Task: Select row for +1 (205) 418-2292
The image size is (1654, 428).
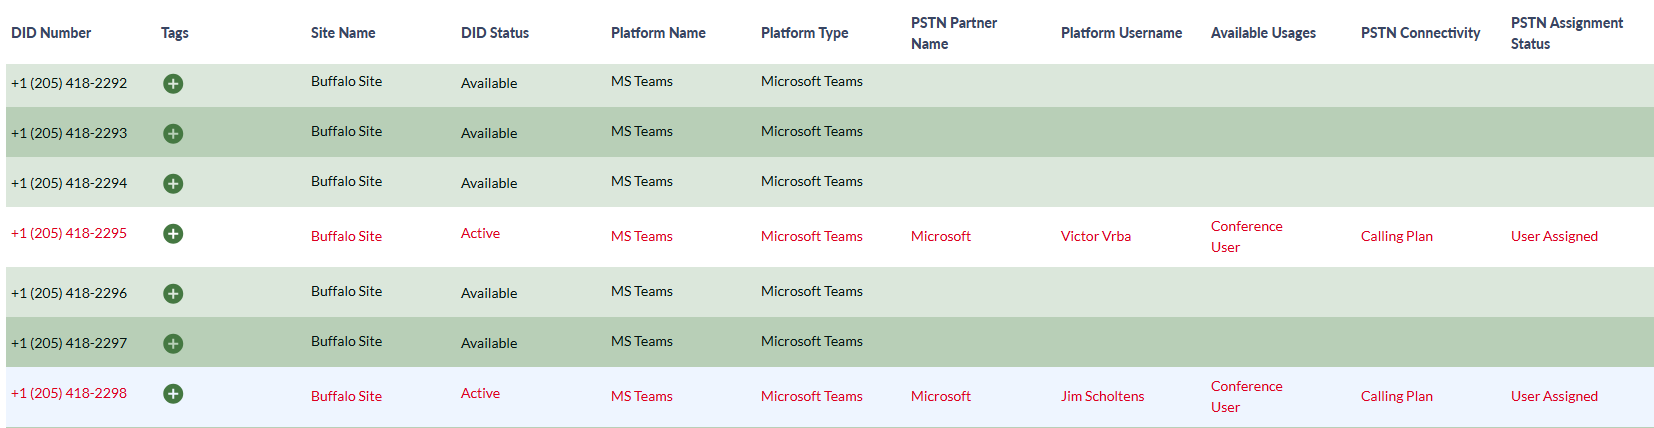Action: 830,82
